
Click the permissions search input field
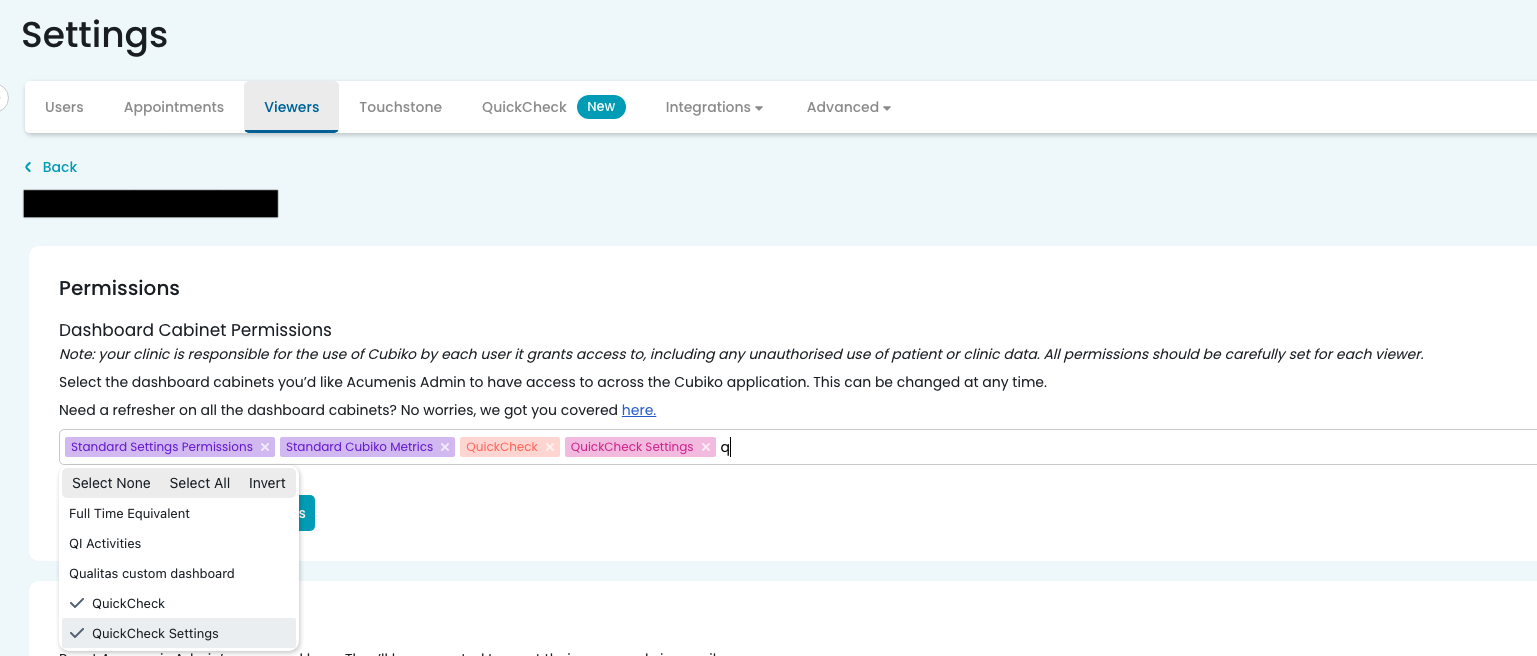click(x=900, y=447)
